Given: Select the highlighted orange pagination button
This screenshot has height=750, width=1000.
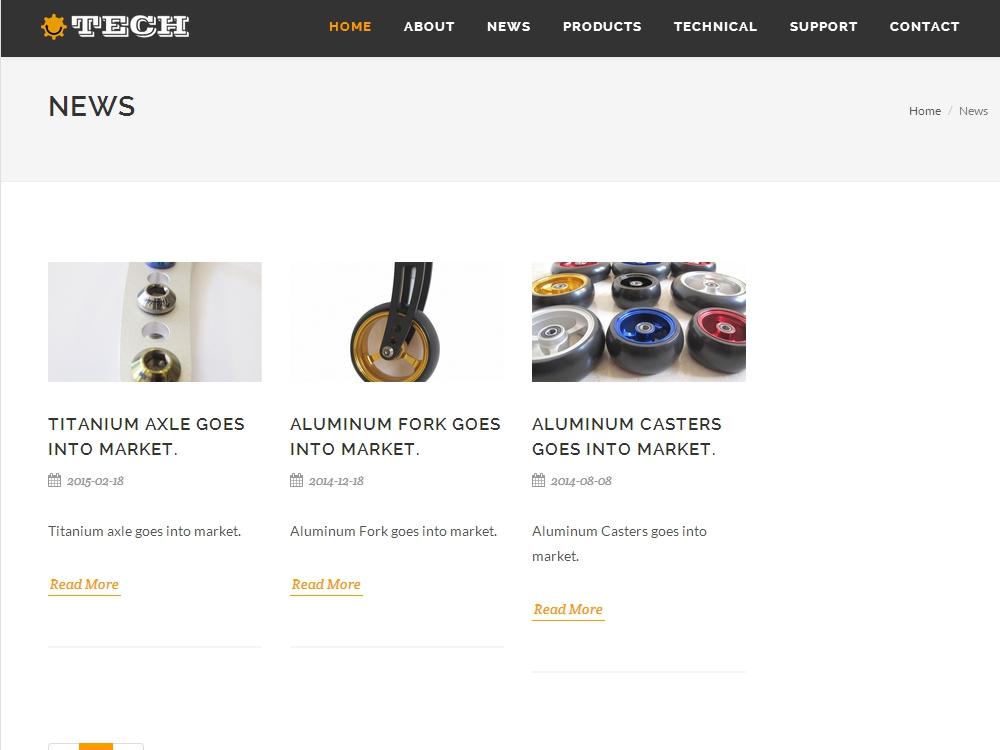Looking at the screenshot, I should coord(96,746).
